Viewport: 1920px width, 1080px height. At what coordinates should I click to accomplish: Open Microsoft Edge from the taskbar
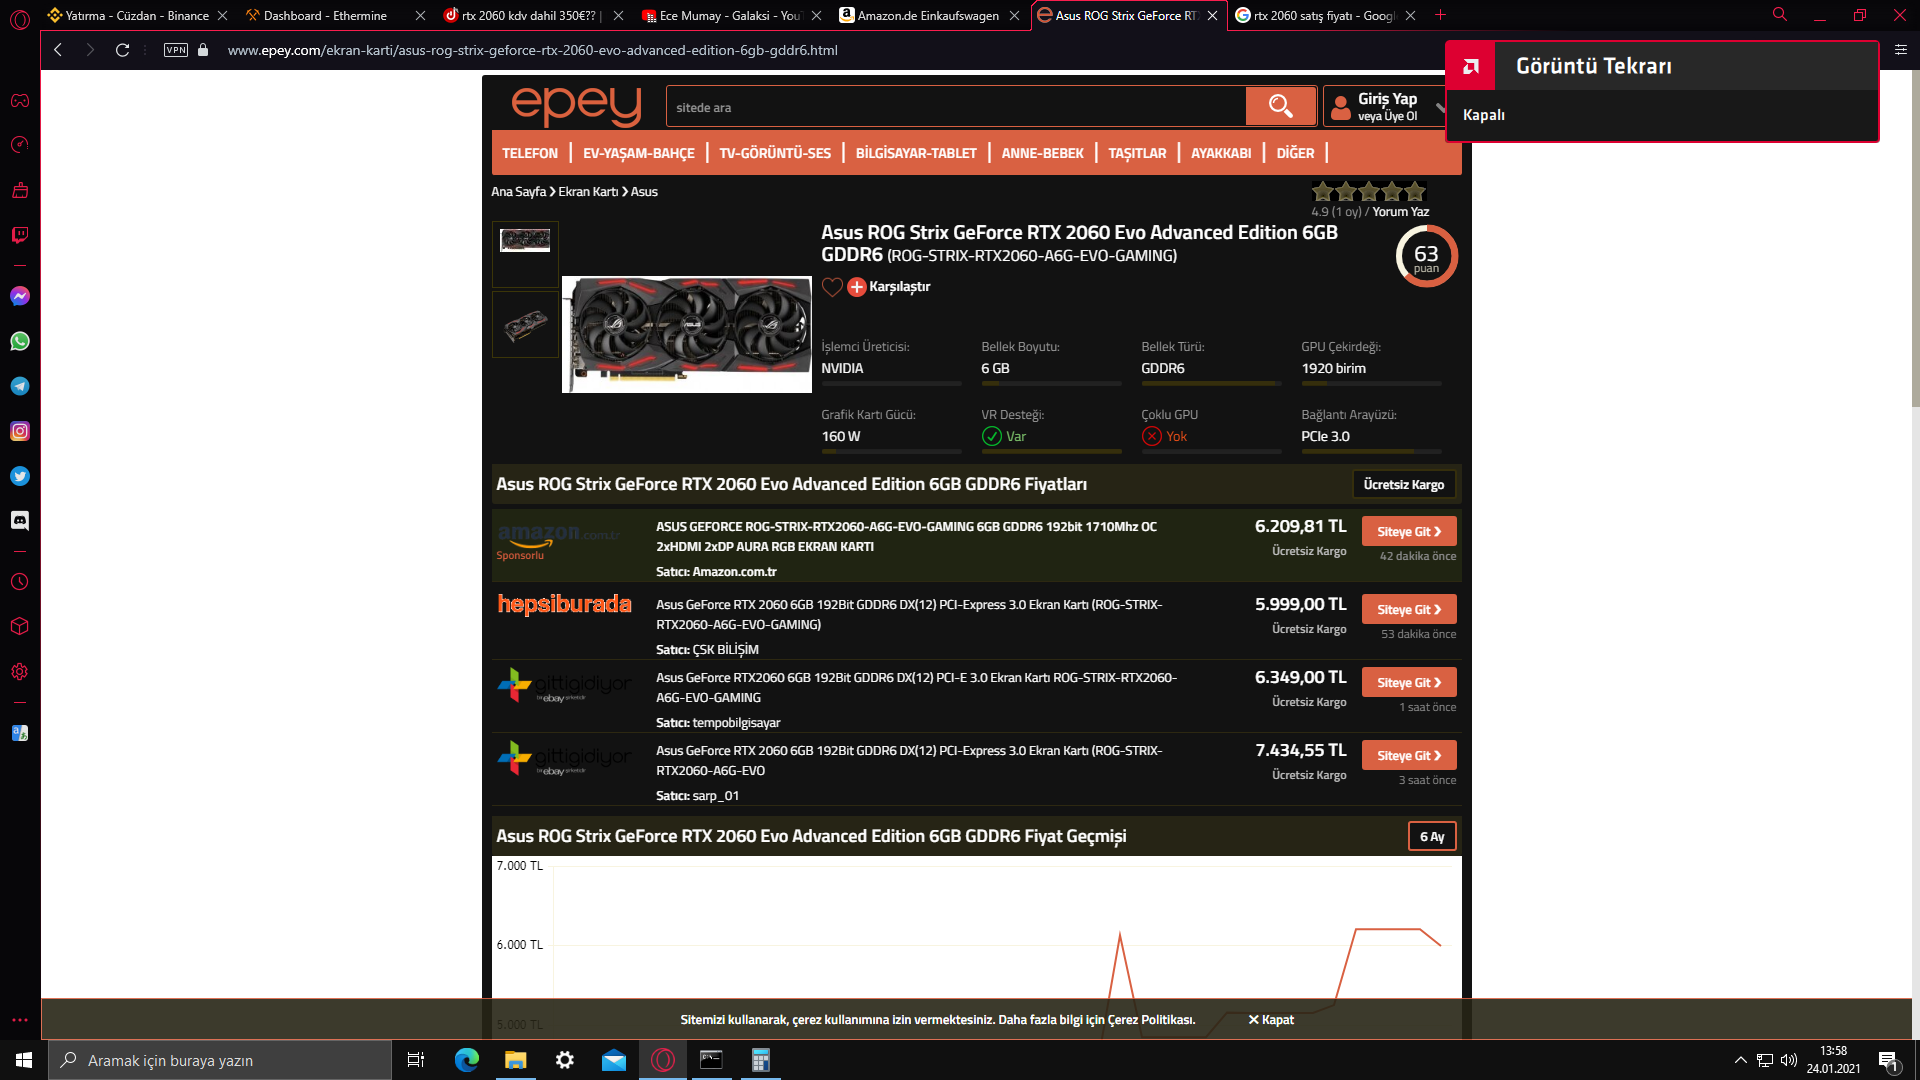point(465,1060)
